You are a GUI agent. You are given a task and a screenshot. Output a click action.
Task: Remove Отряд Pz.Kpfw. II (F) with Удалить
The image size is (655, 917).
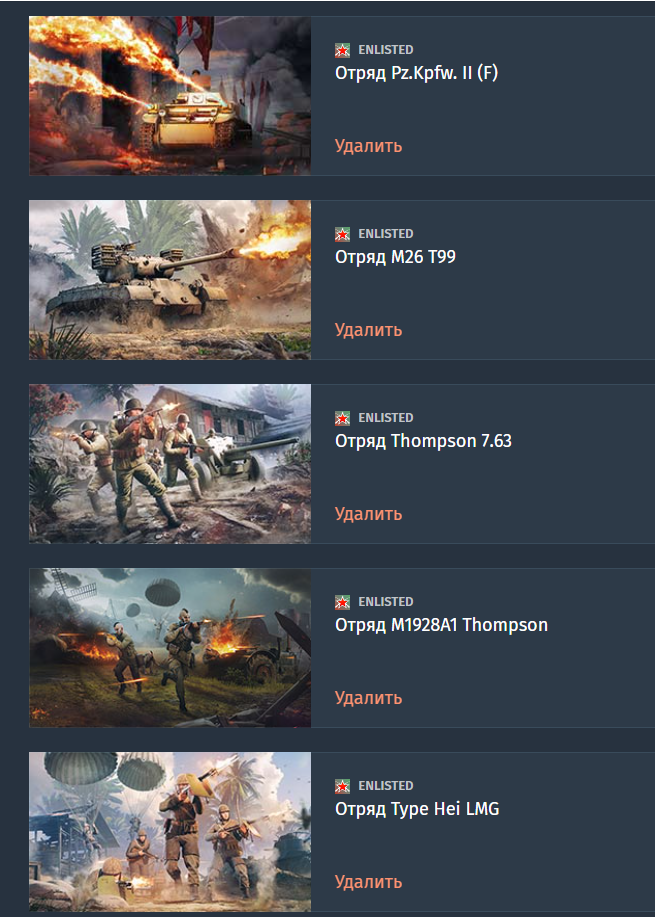click(x=368, y=146)
